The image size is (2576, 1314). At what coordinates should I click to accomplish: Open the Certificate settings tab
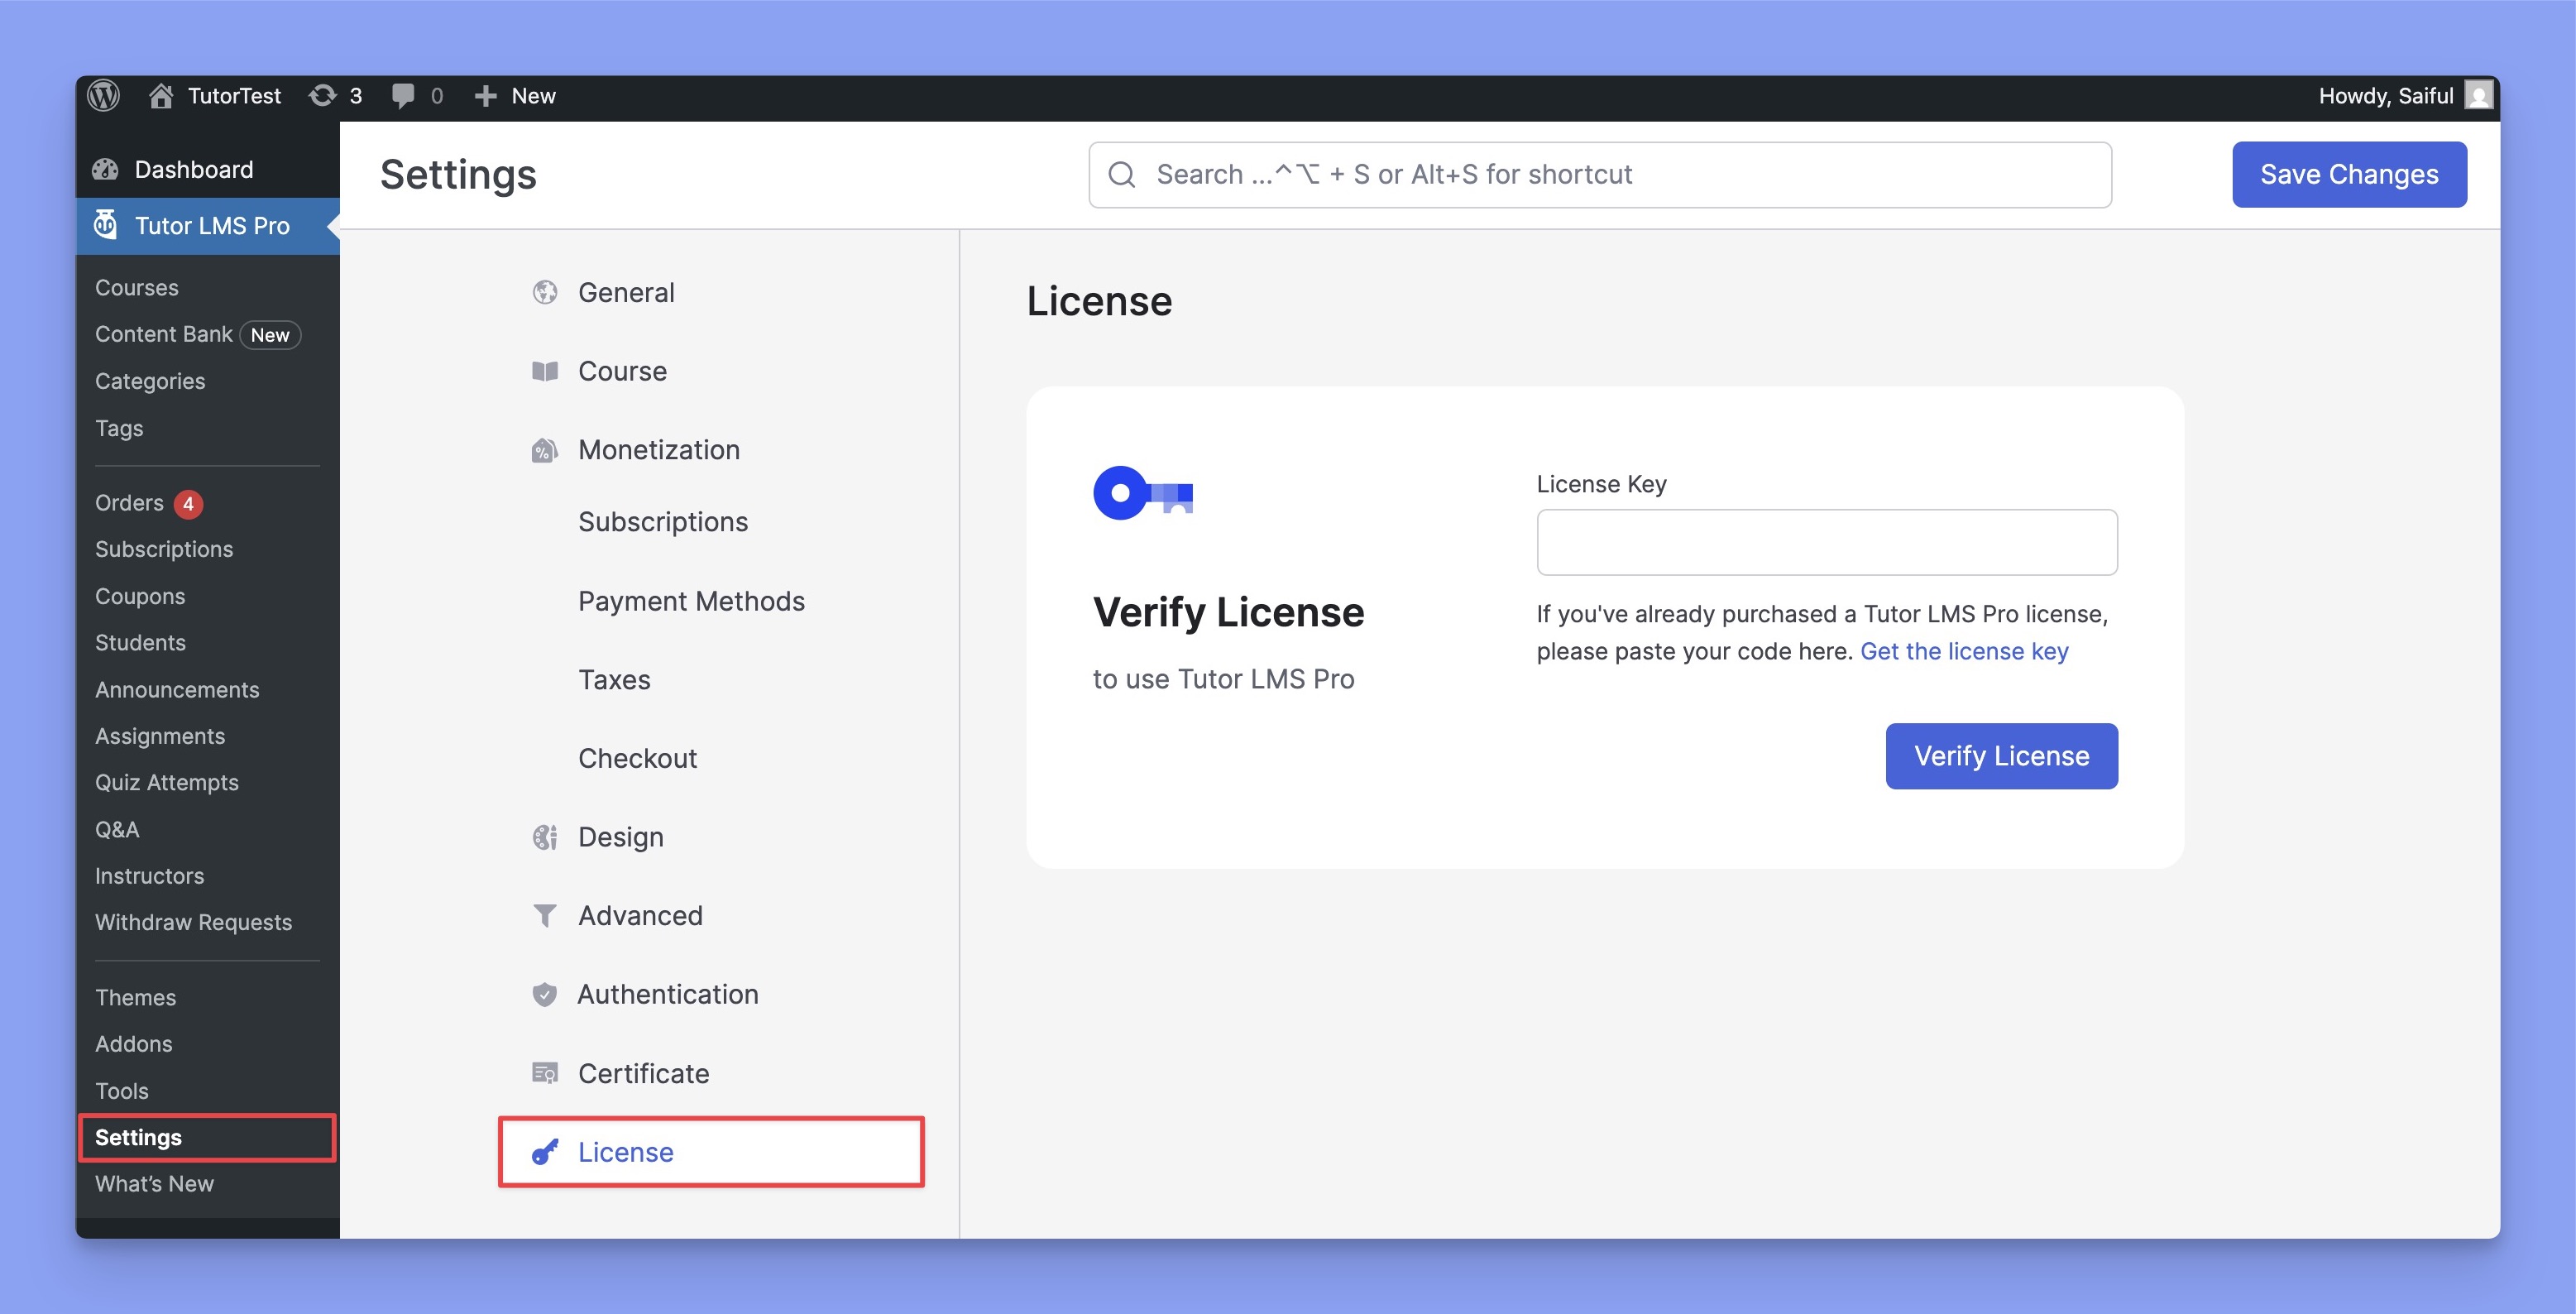(643, 1073)
